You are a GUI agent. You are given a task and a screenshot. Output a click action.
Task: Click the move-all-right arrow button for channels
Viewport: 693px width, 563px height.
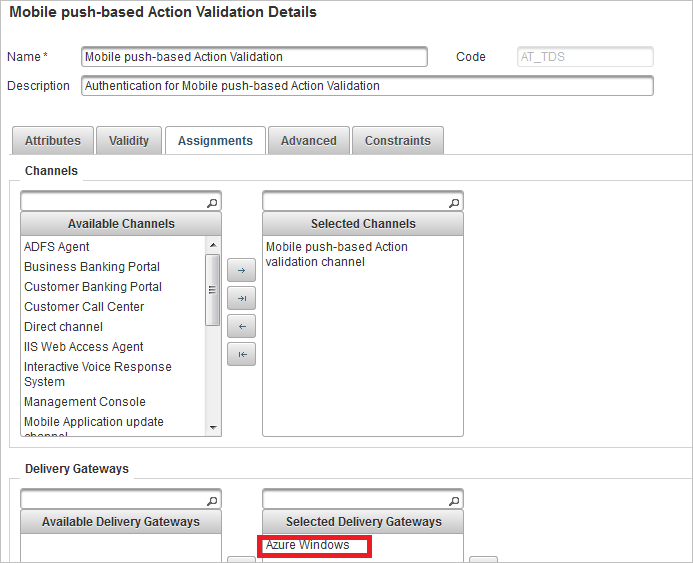[241, 298]
